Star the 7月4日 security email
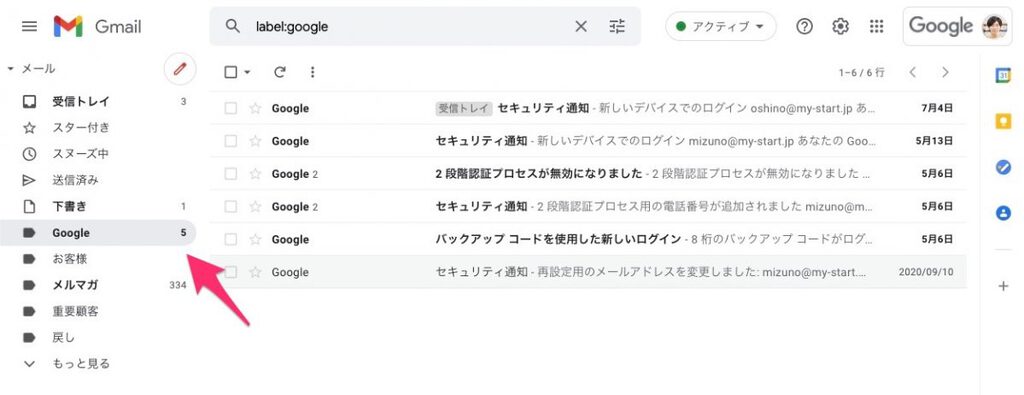1024x395 pixels. tap(255, 108)
